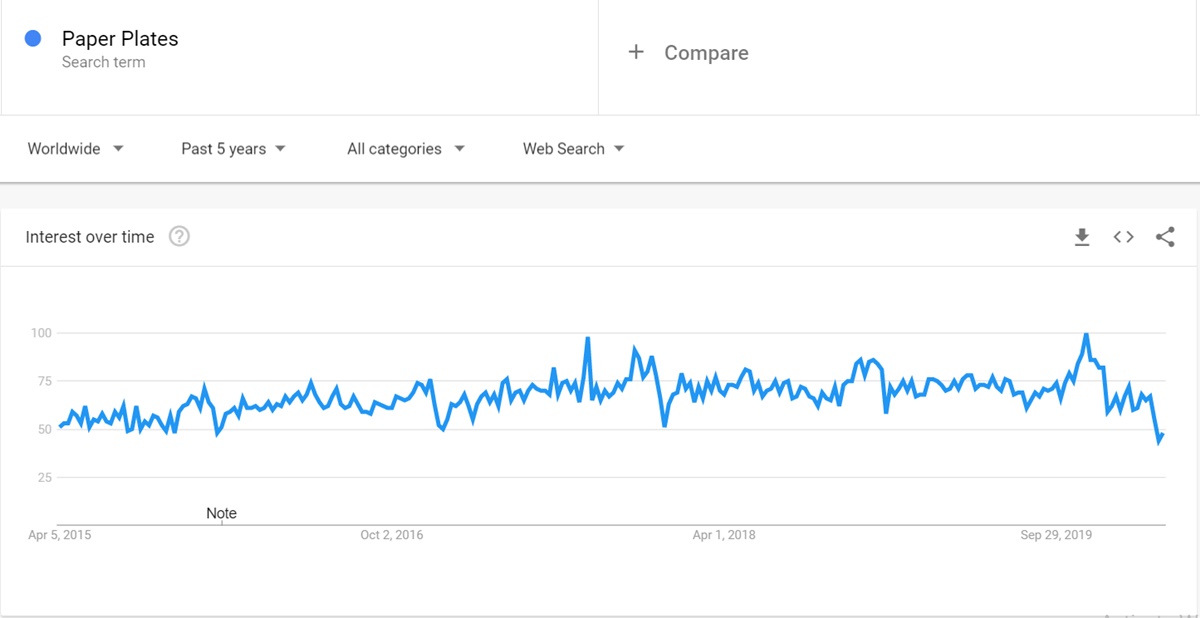Viewport: 1200px width, 618px height.
Task: Edit the Paper Plates search term
Action: click(x=120, y=39)
